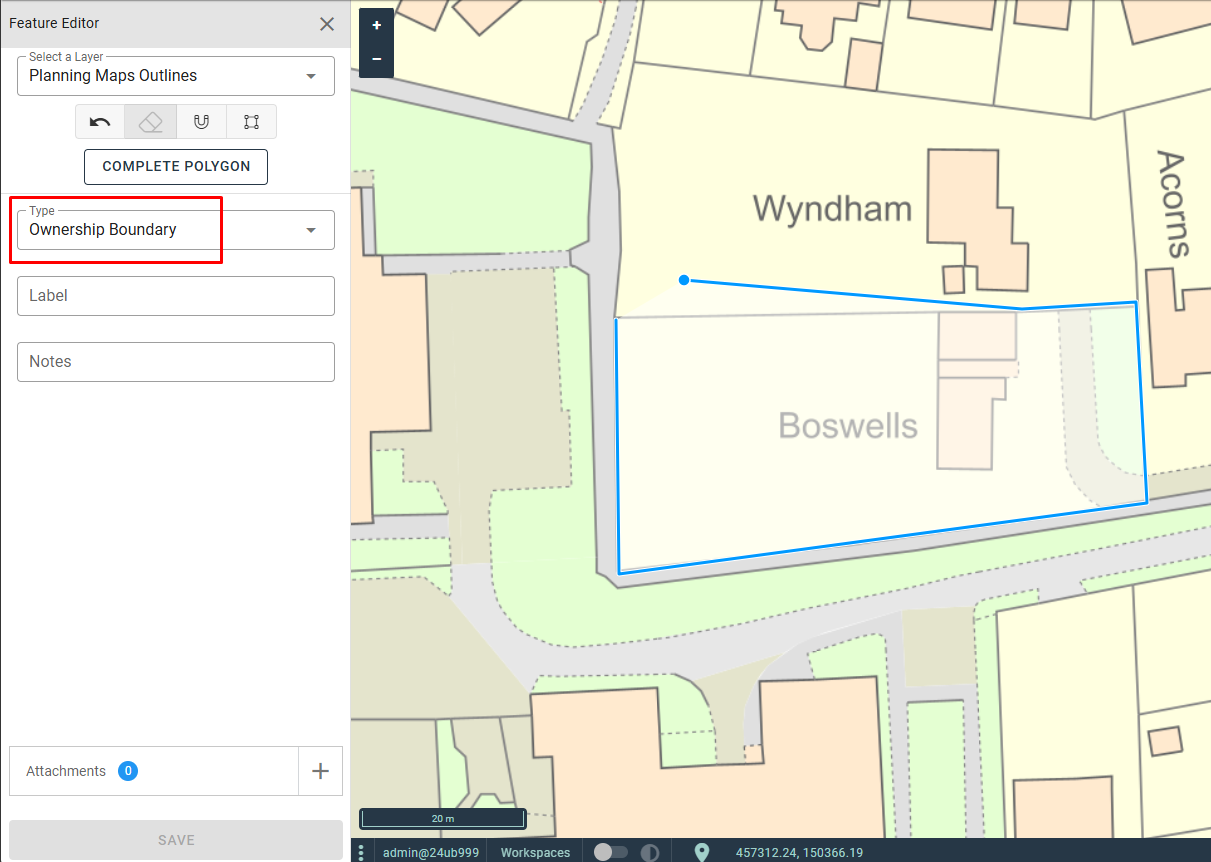Screen dimensions: 1211x862
Task: Add an attachment with the plus icon
Action: 320,771
